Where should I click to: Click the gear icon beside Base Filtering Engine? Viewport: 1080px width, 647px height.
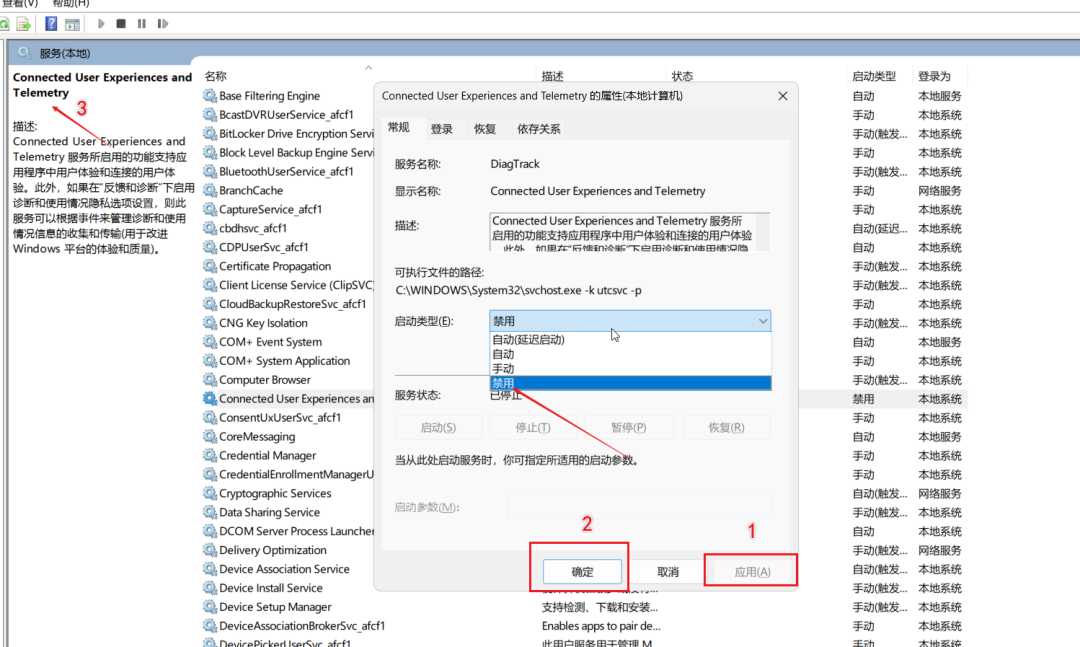tap(210, 96)
